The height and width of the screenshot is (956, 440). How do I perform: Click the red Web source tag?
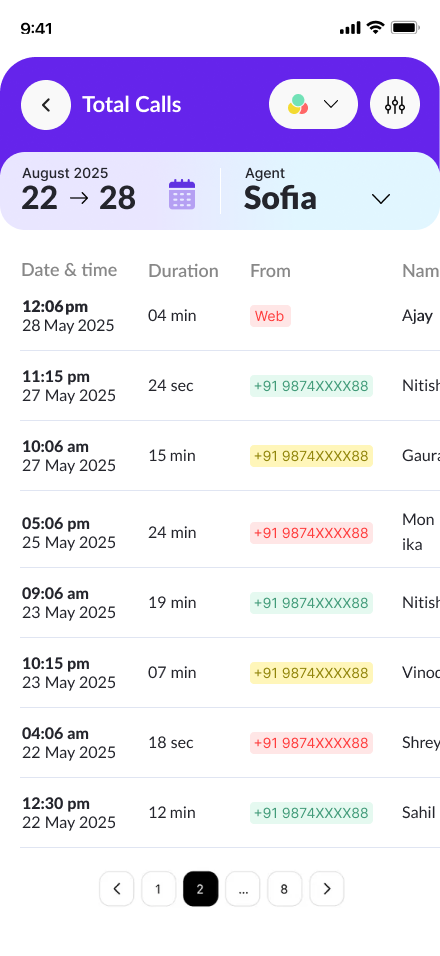[270, 316]
